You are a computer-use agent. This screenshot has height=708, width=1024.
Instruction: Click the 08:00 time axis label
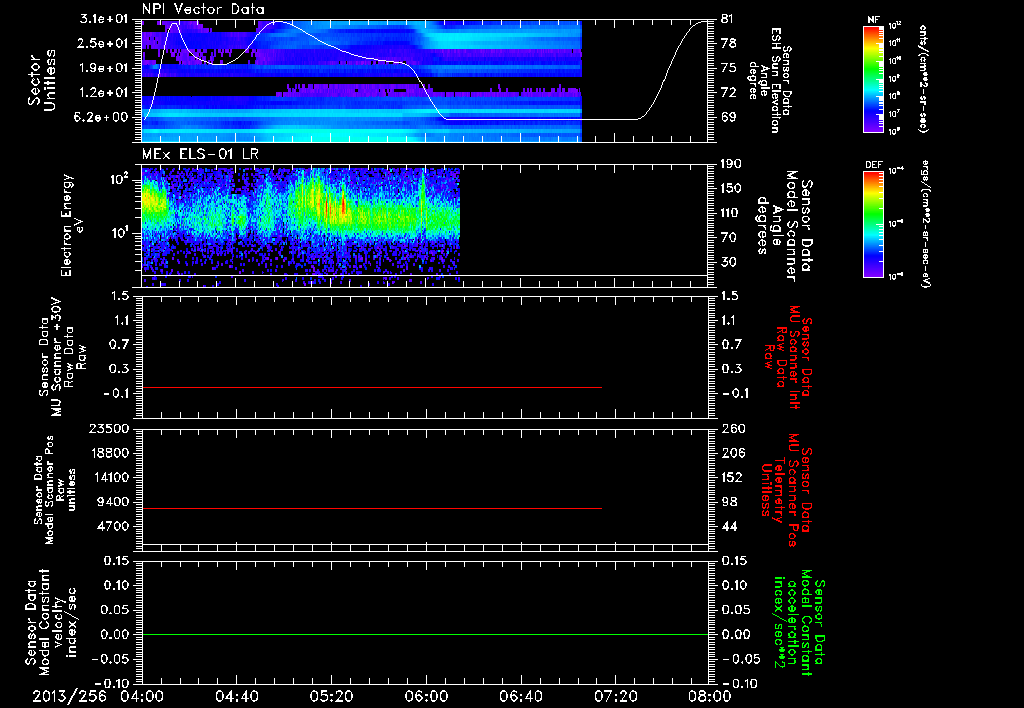click(710, 696)
